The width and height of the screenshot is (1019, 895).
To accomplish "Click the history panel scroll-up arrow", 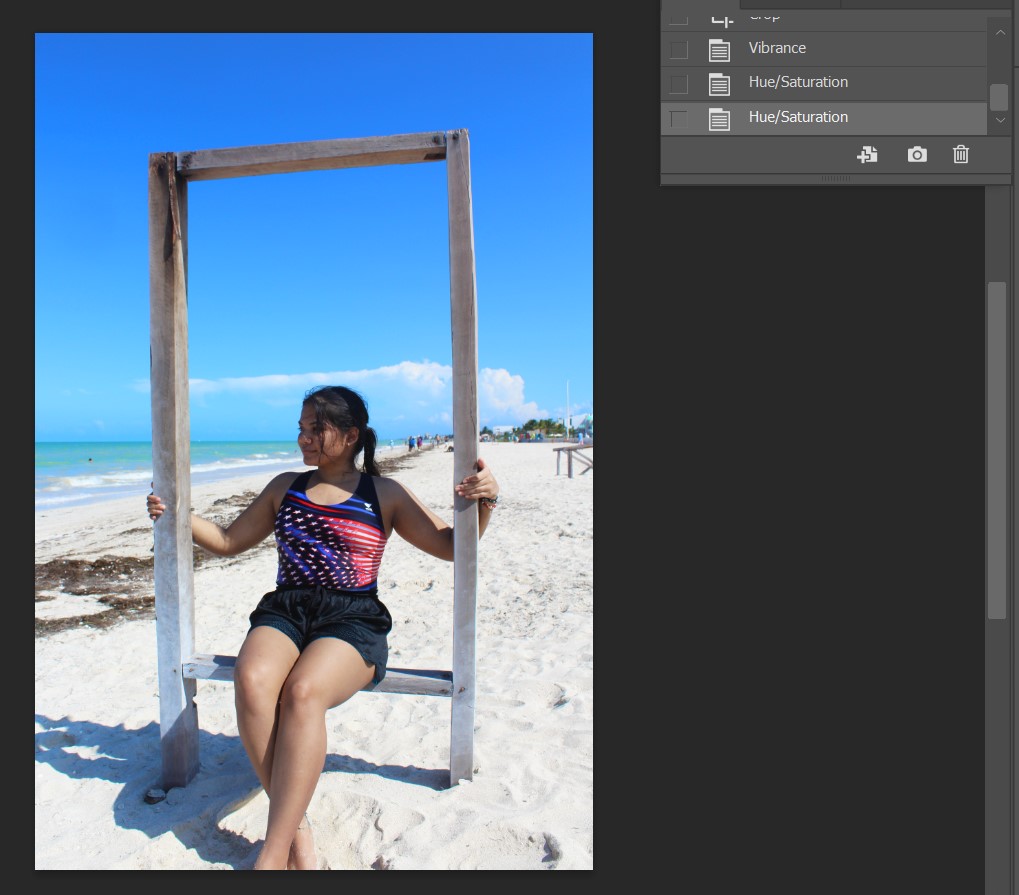I will point(999,32).
